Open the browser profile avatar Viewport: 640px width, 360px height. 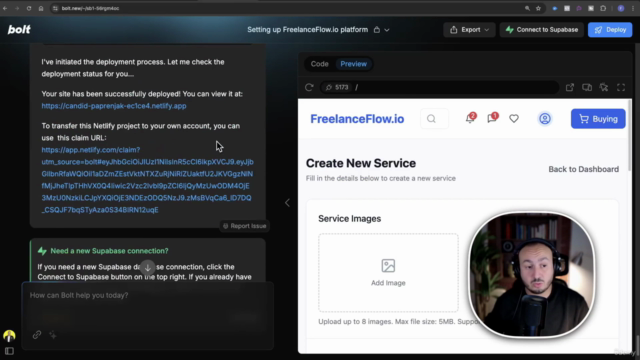pos(621,8)
